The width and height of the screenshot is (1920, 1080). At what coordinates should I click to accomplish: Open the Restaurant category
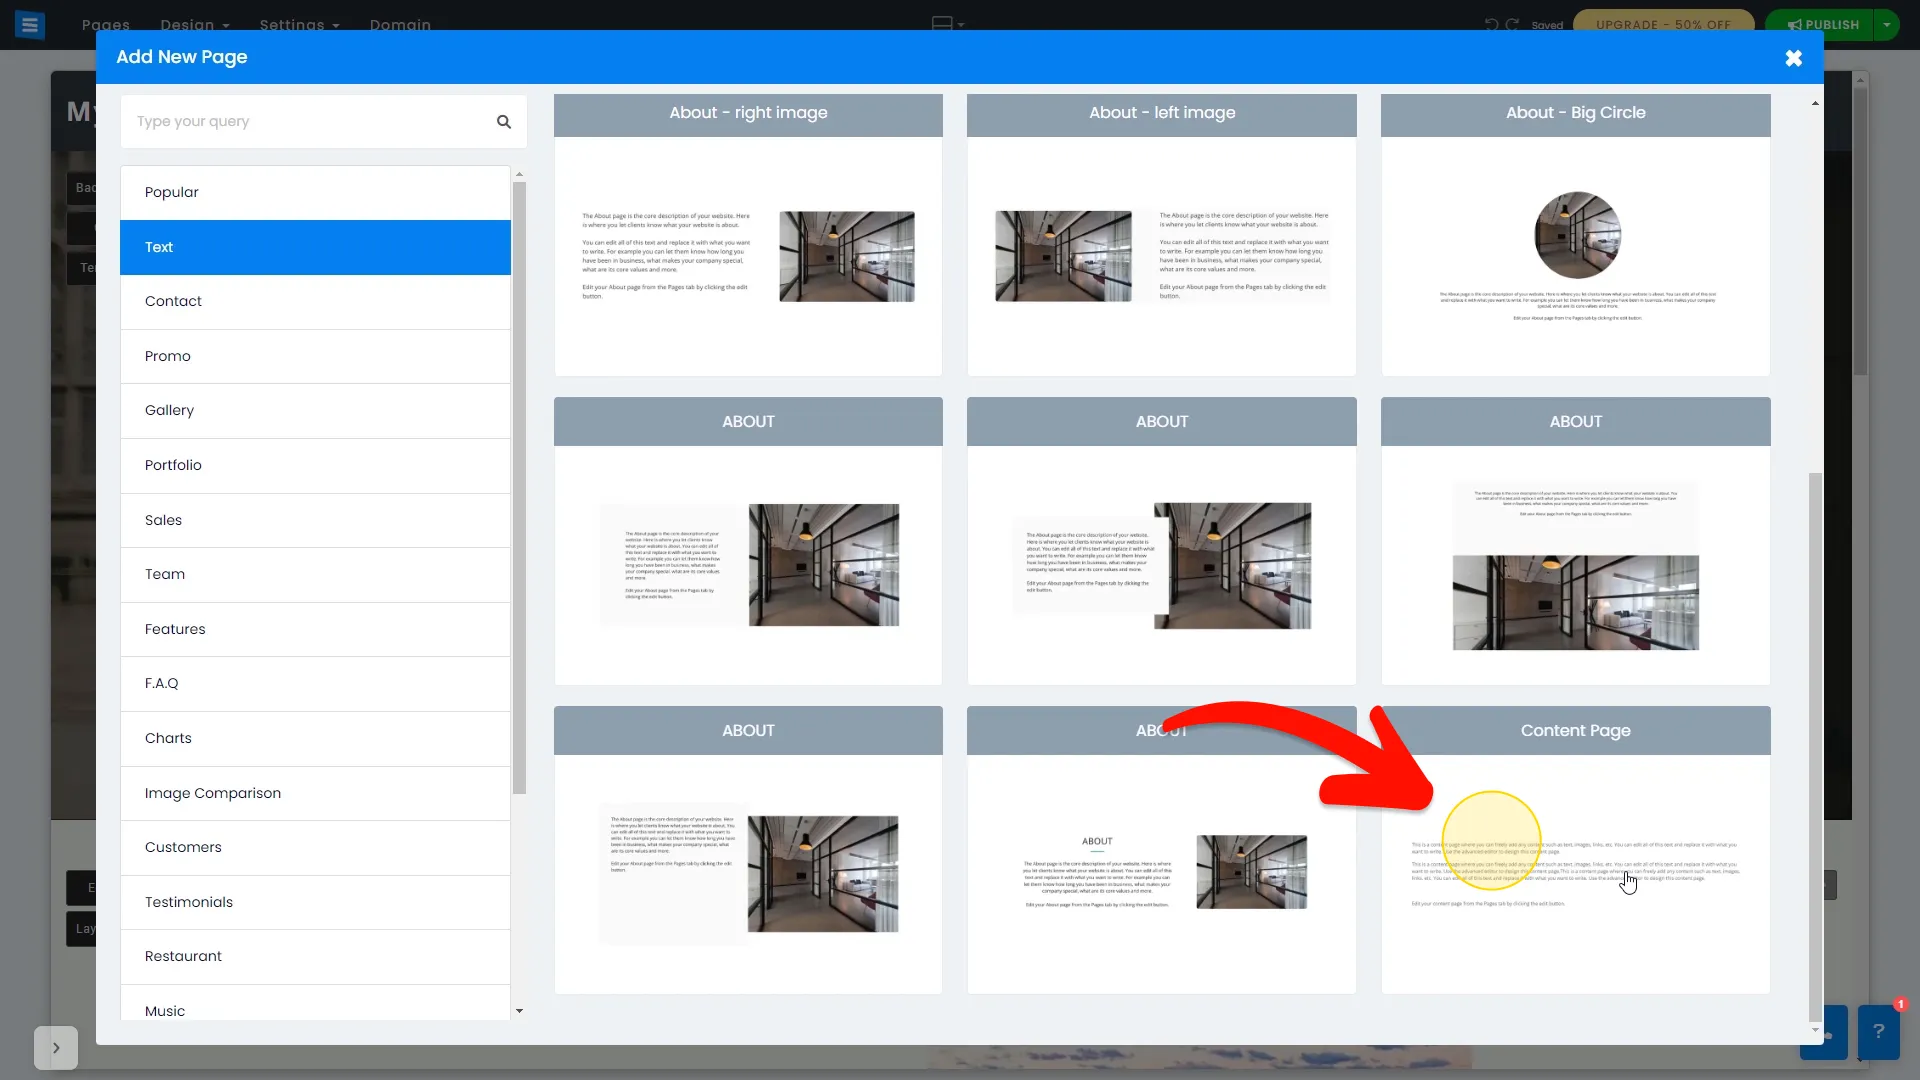315,956
